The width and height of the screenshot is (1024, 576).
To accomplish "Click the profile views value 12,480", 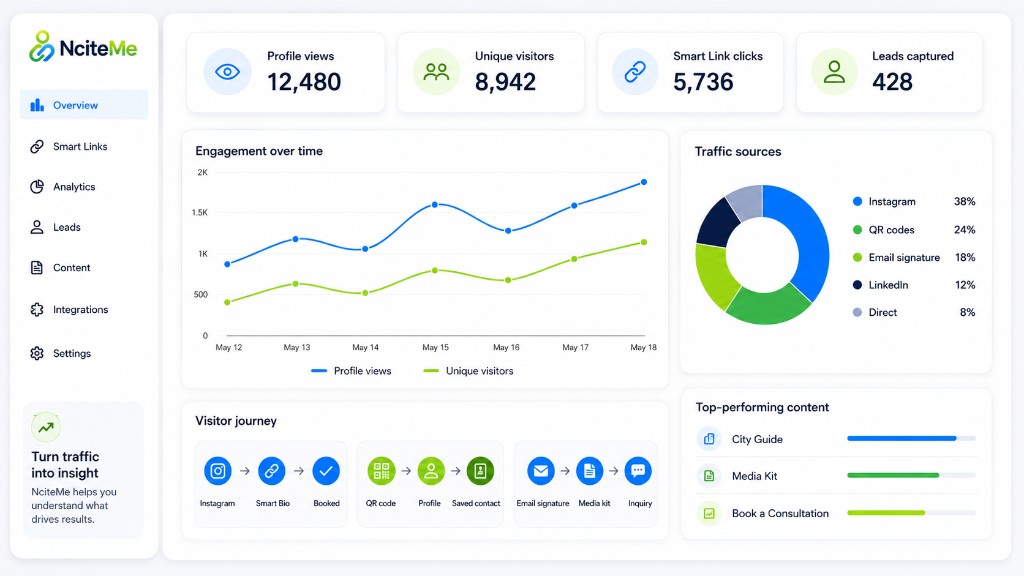I will tap(304, 82).
